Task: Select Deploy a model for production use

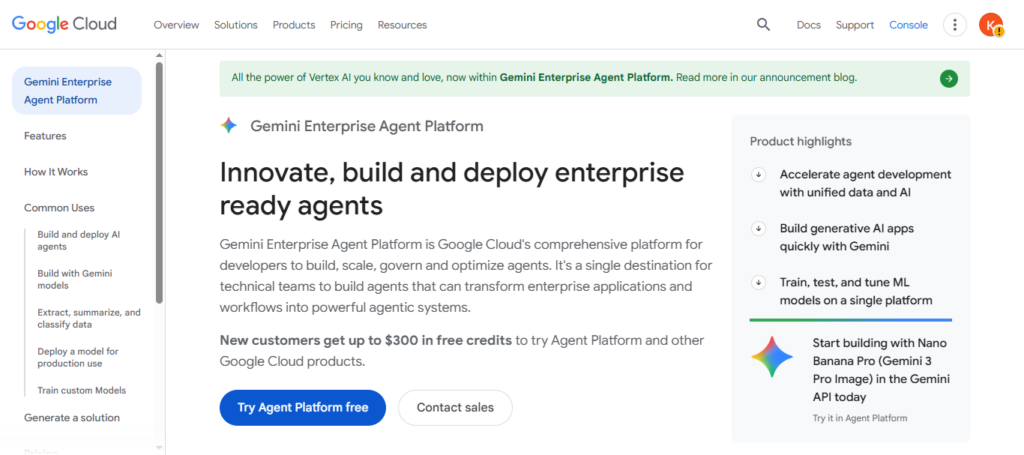Action: [78, 357]
